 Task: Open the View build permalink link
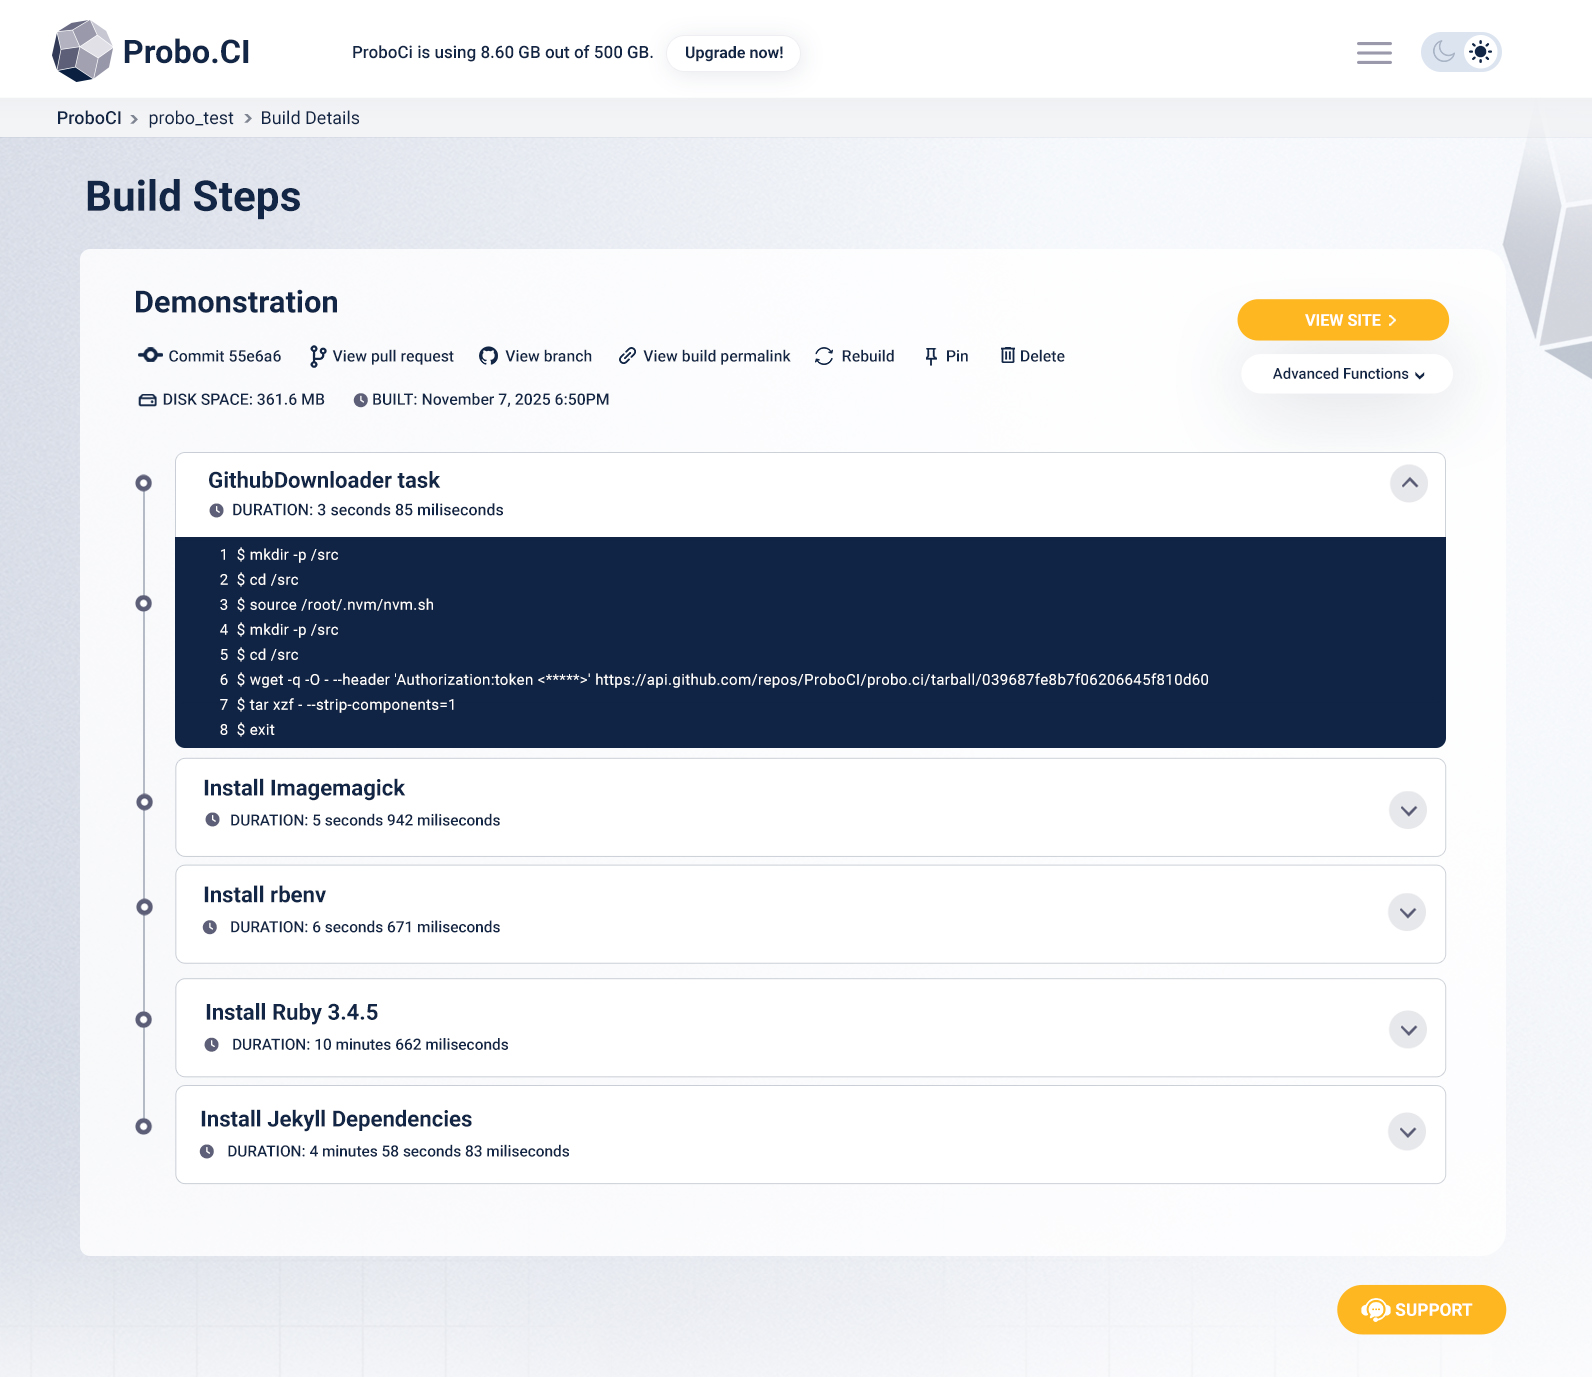pyautogui.click(x=717, y=356)
